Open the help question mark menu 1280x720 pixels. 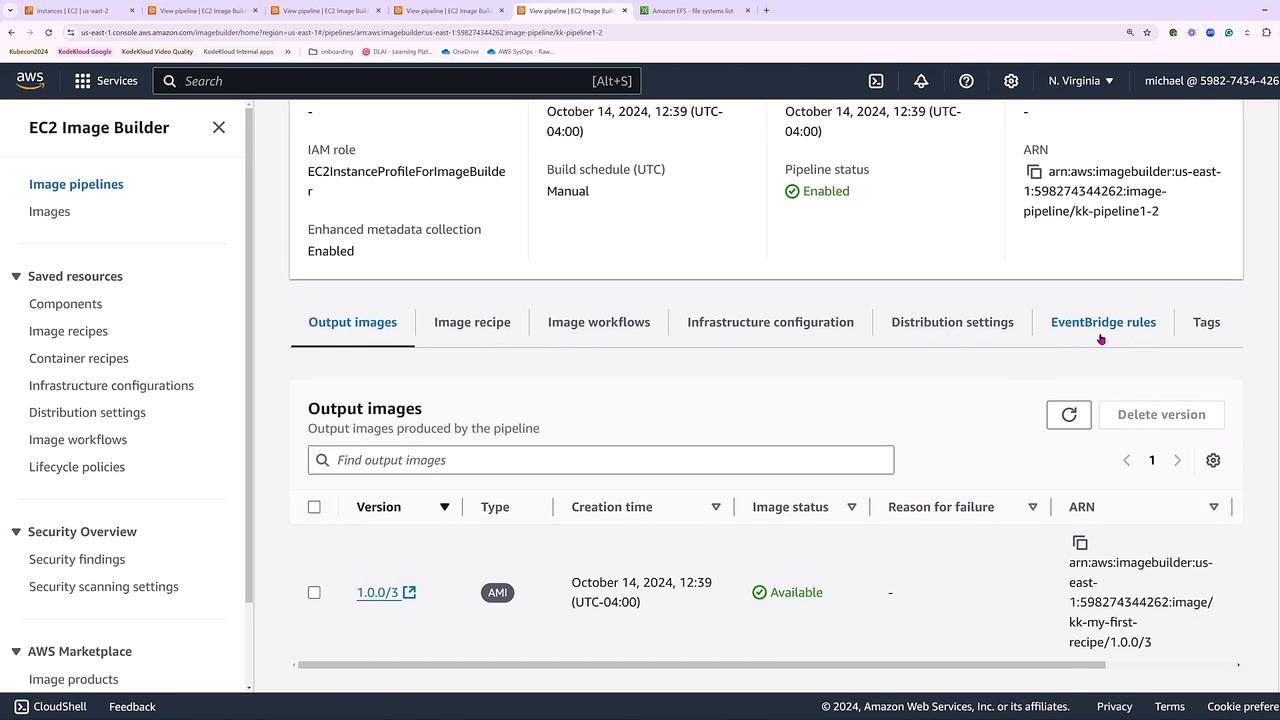pos(966,81)
